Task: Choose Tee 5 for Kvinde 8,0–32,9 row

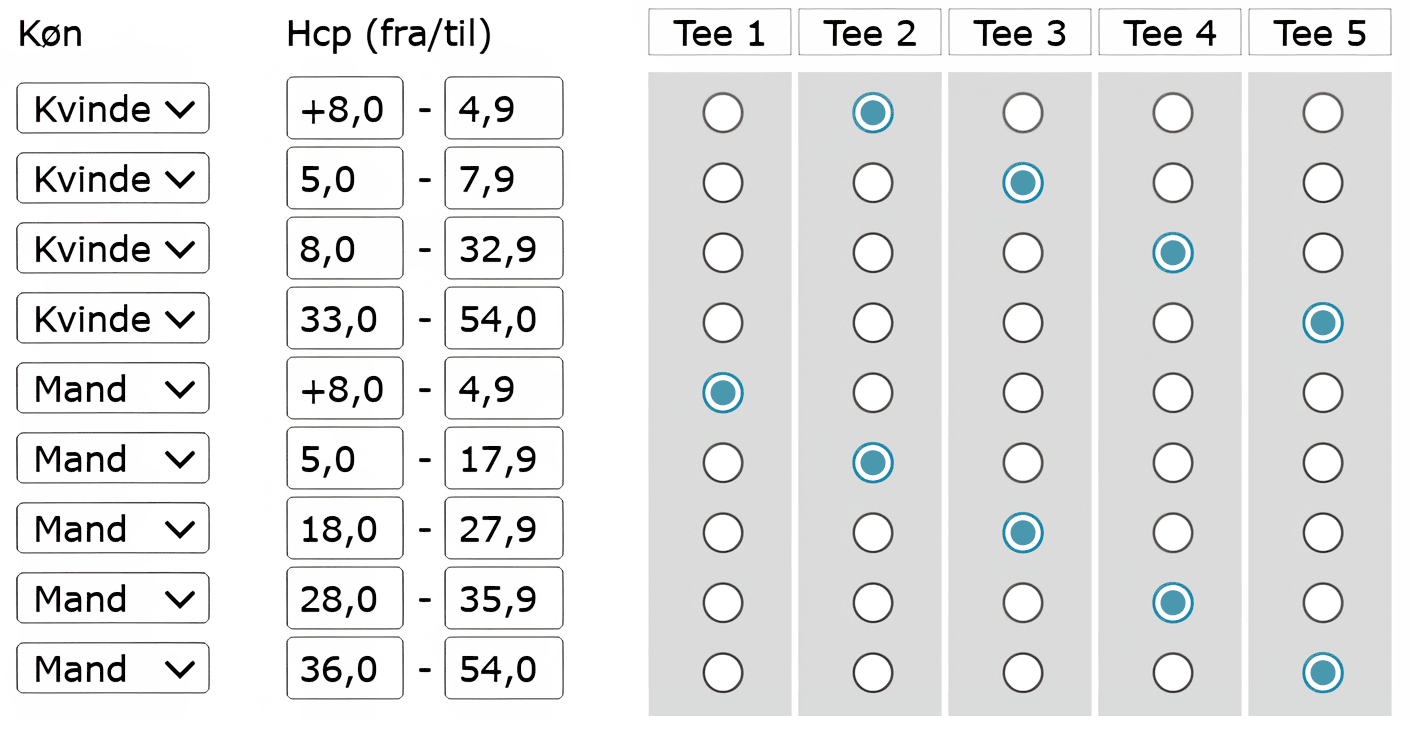Action: point(1322,253)
